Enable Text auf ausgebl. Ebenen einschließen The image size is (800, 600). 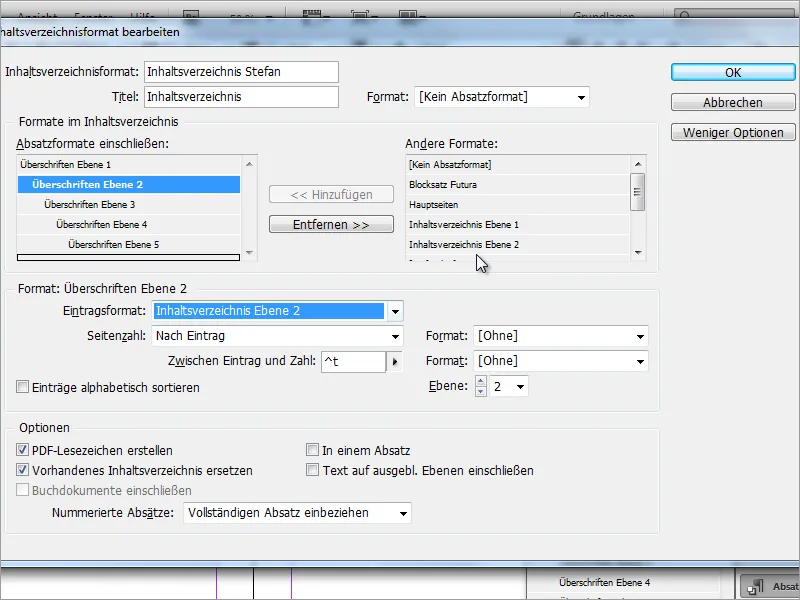(312, 470)
